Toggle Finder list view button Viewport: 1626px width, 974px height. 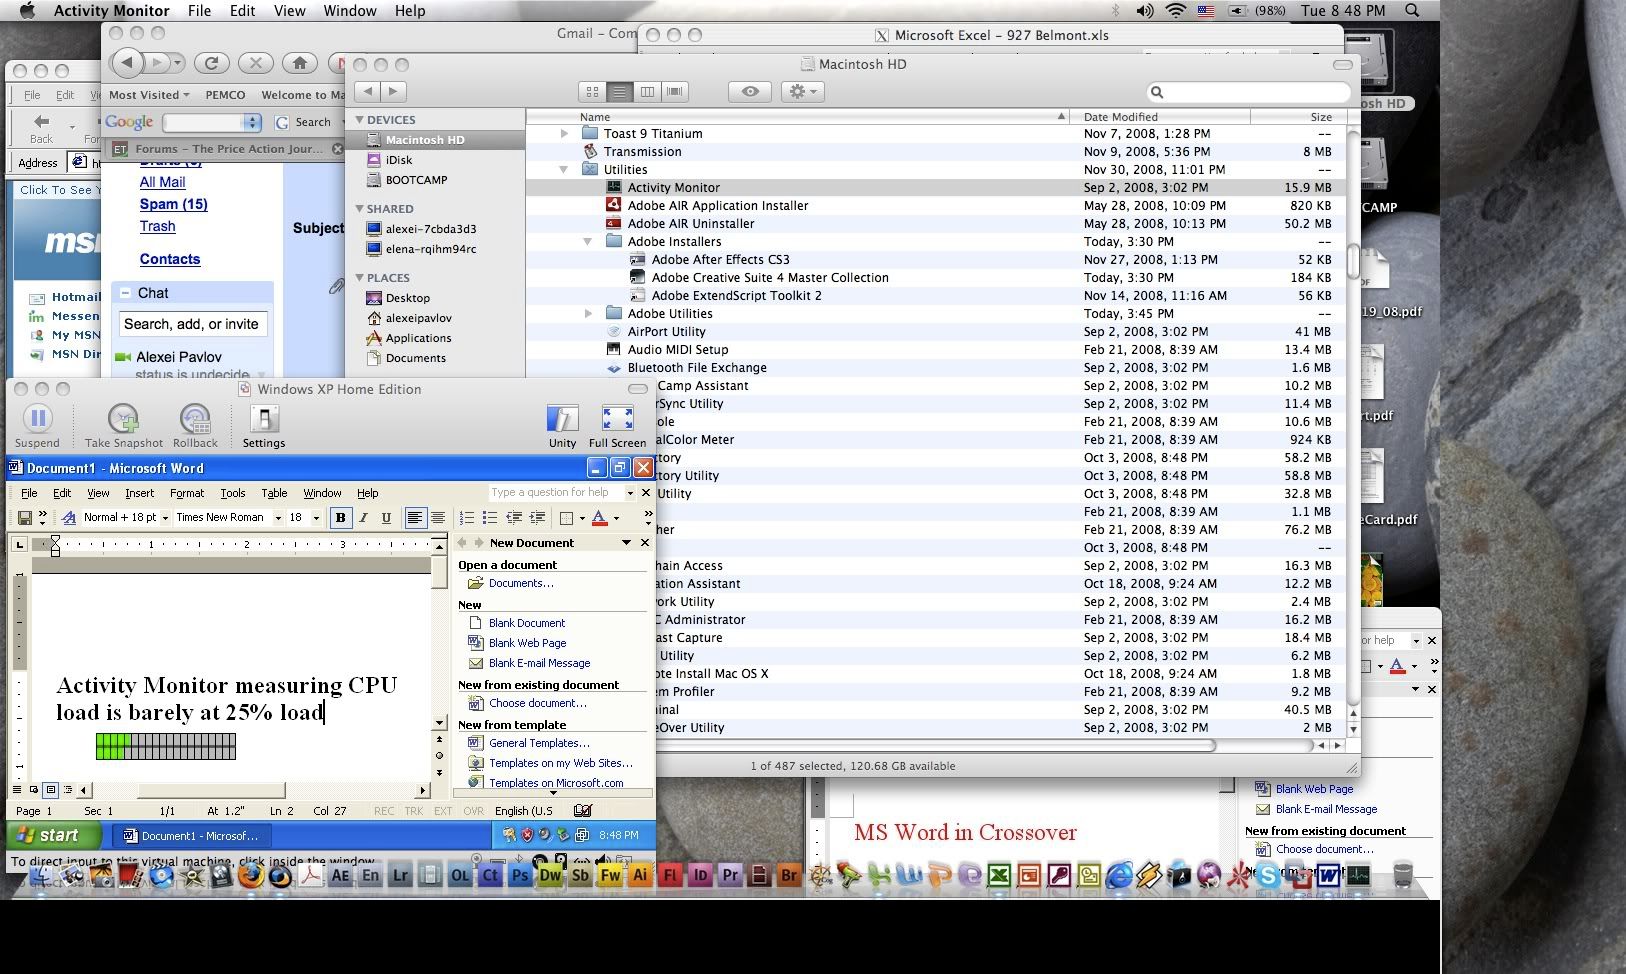(620, 91)
